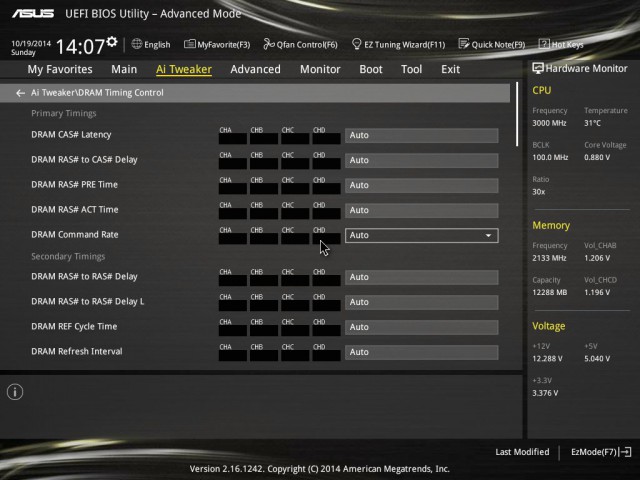Open the Advanced tab

(x=255, y=69)
